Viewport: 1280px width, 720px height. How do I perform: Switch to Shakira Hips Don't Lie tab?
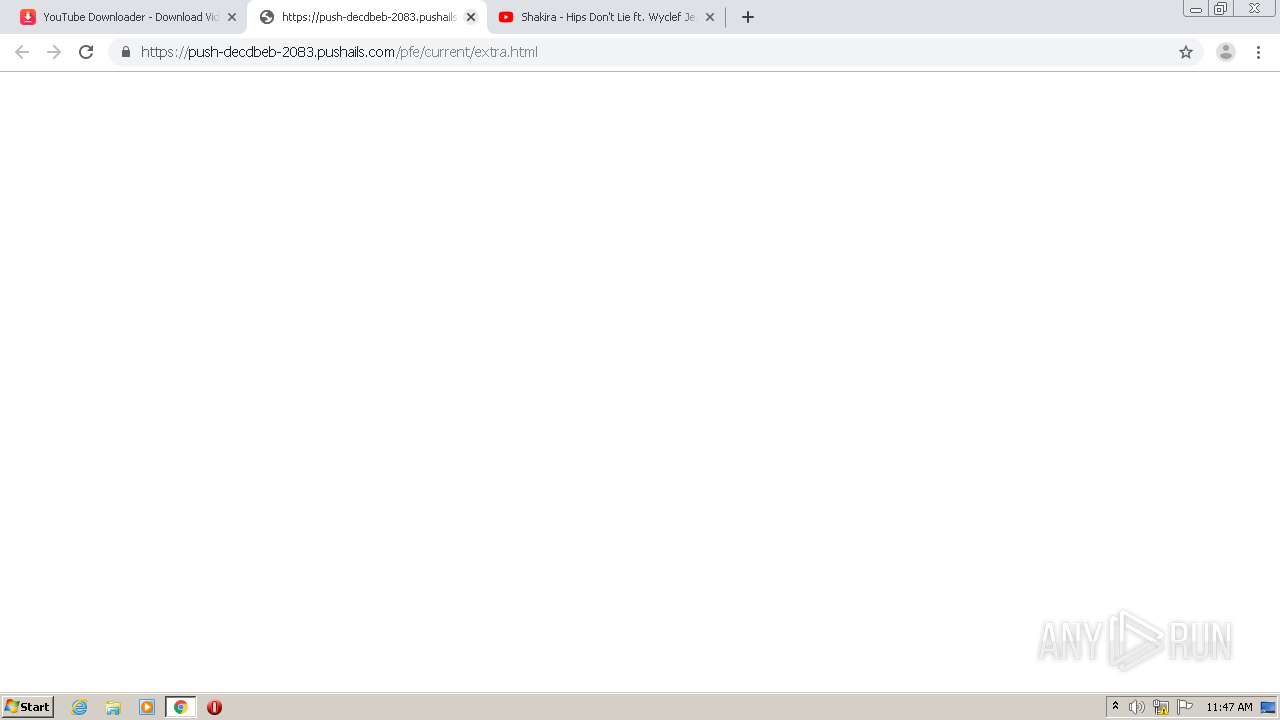coord(607,17)
